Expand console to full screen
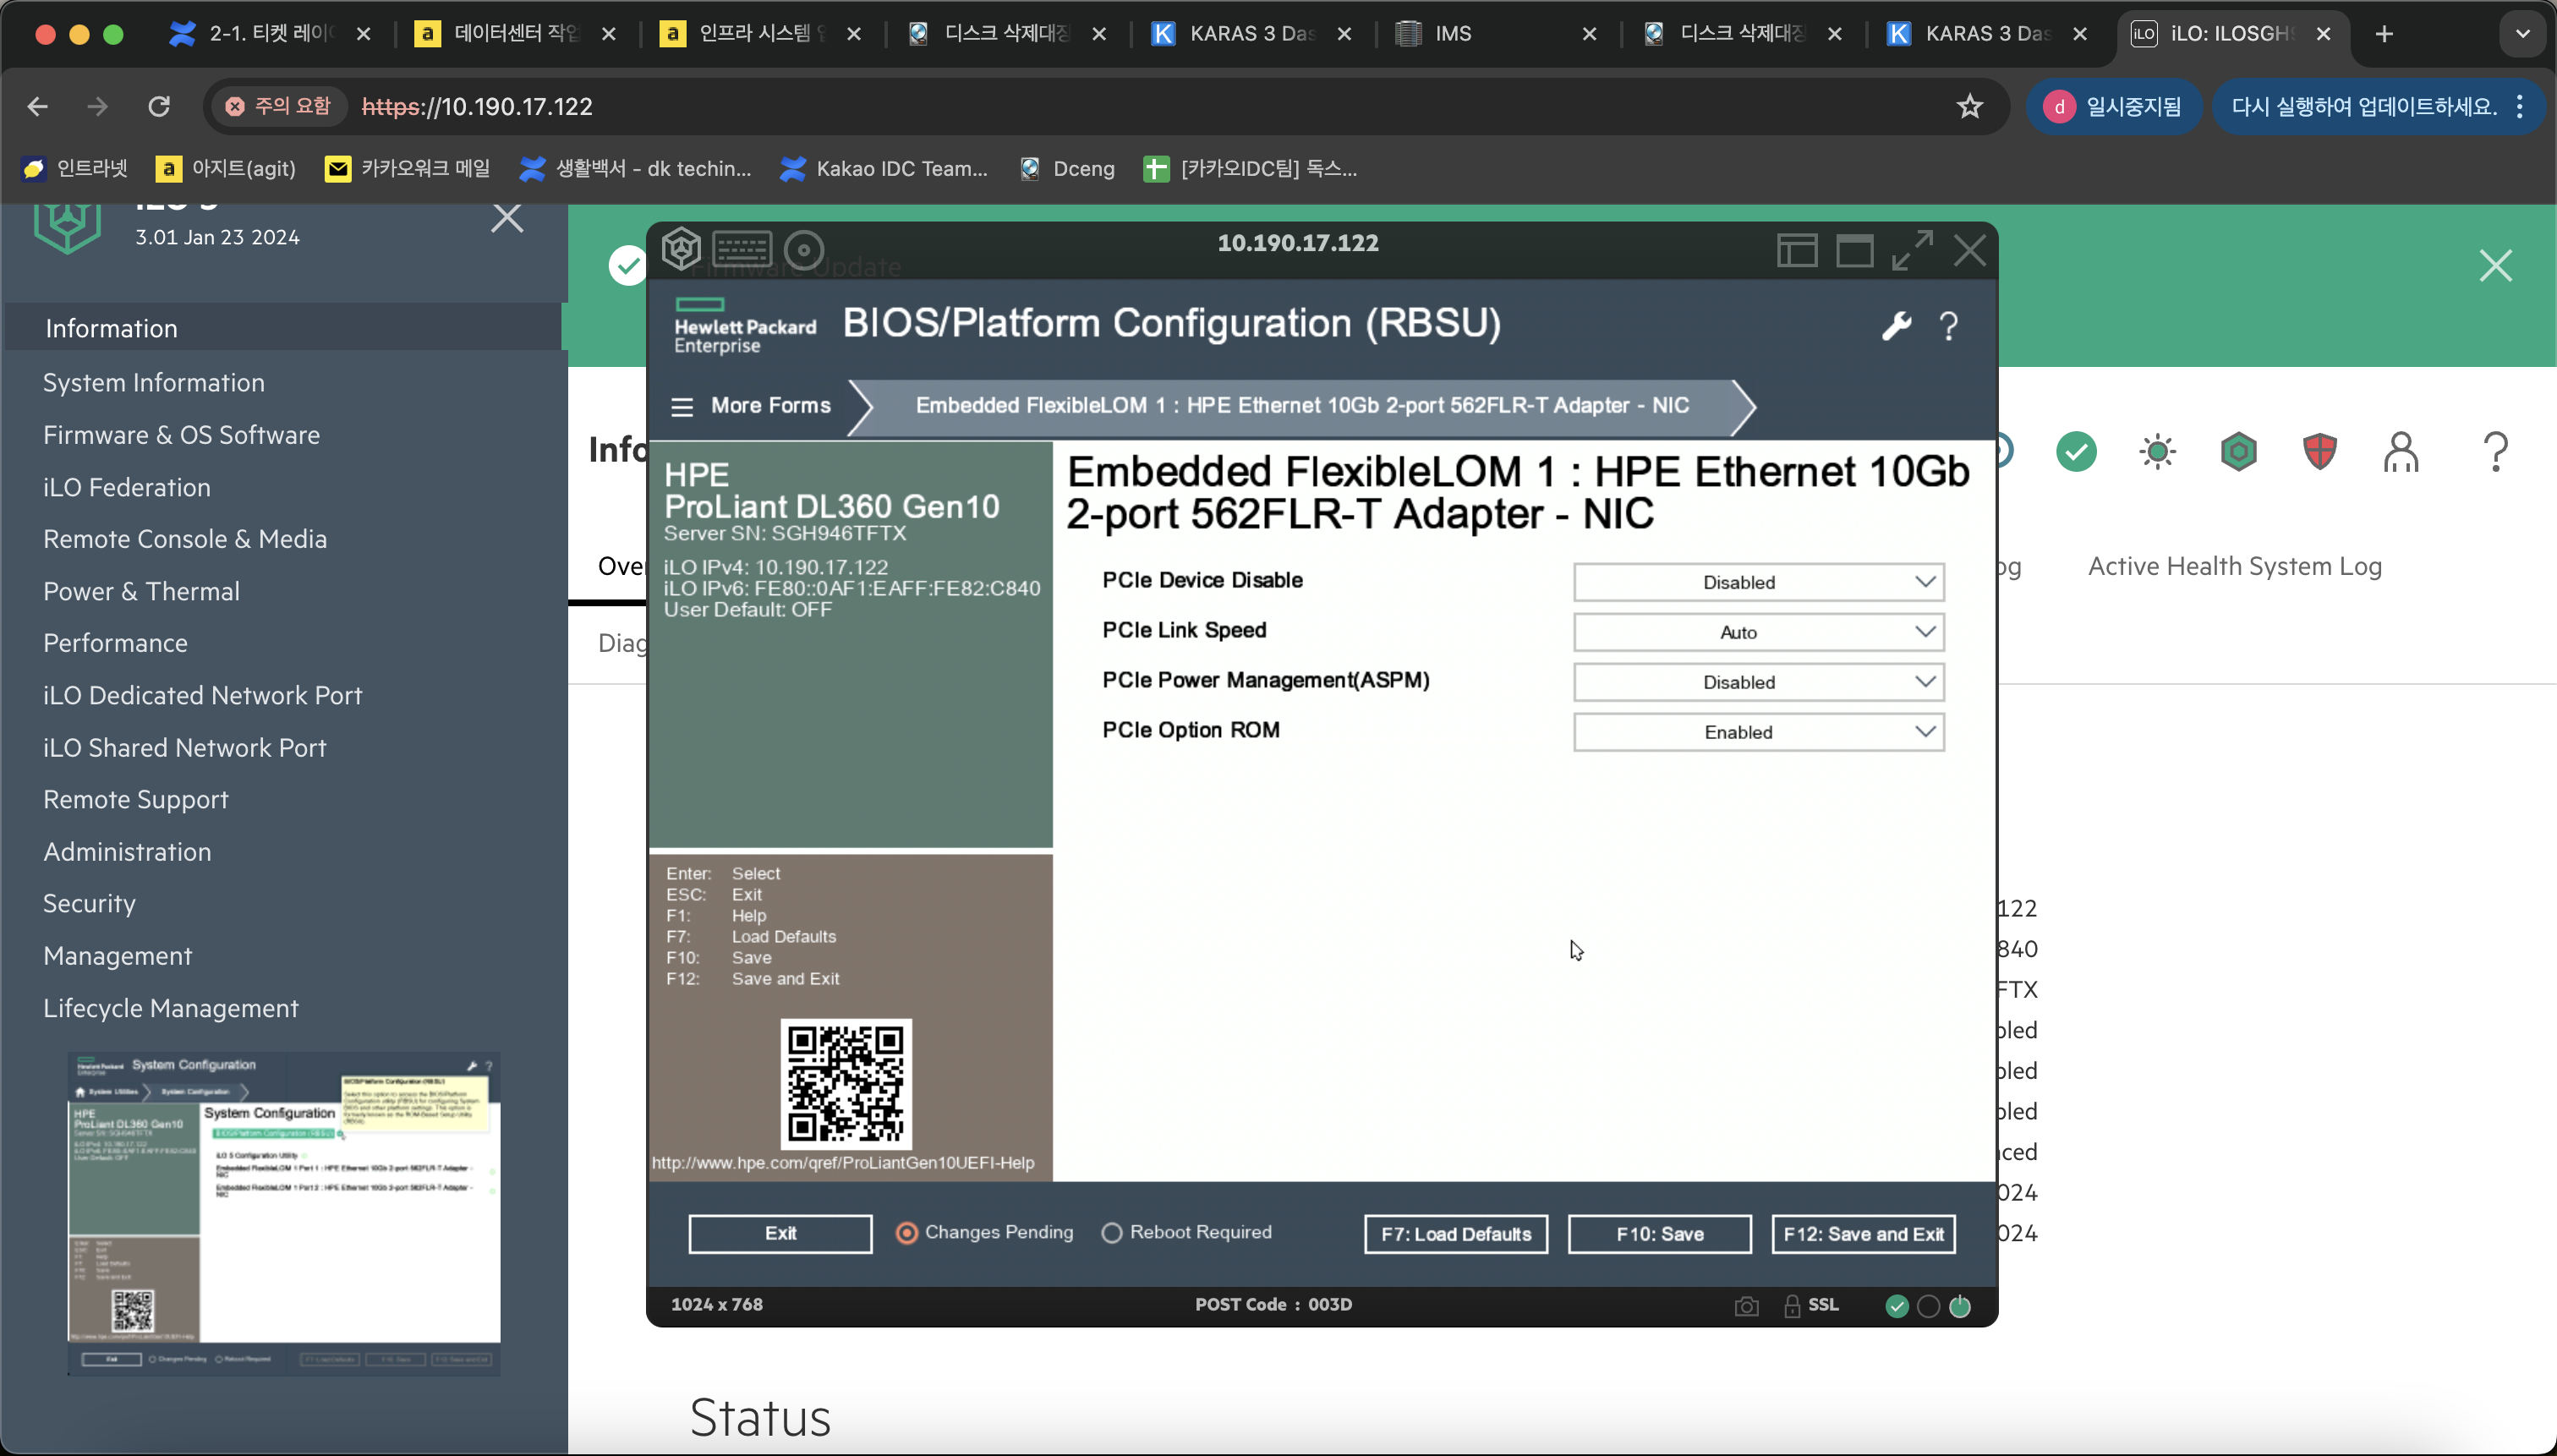2557x1456 pixels. coord(1912,250)
